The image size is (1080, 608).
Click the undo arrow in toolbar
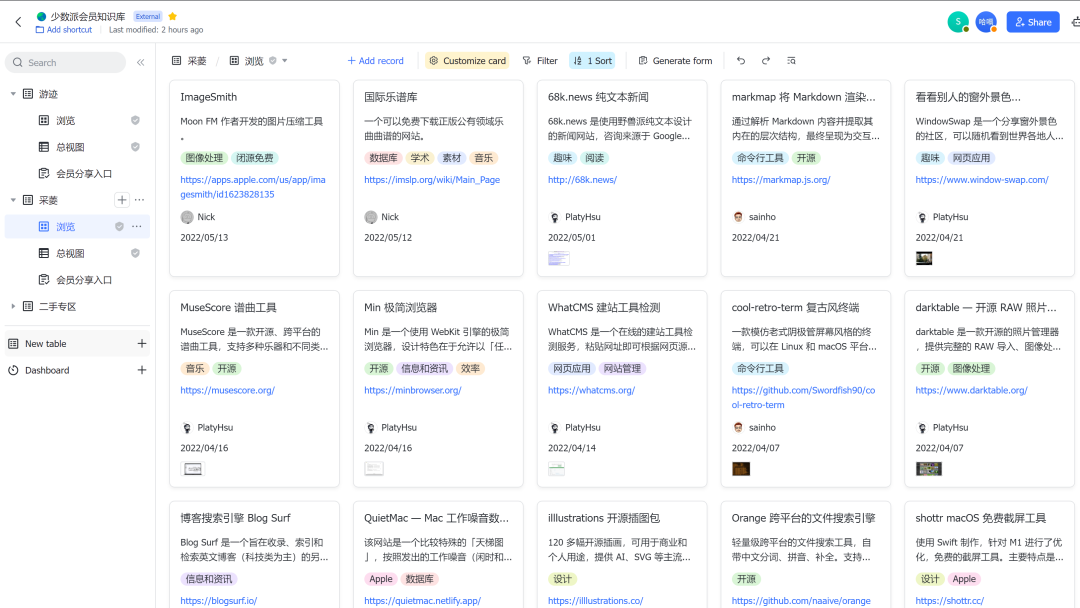coord(741,61)
